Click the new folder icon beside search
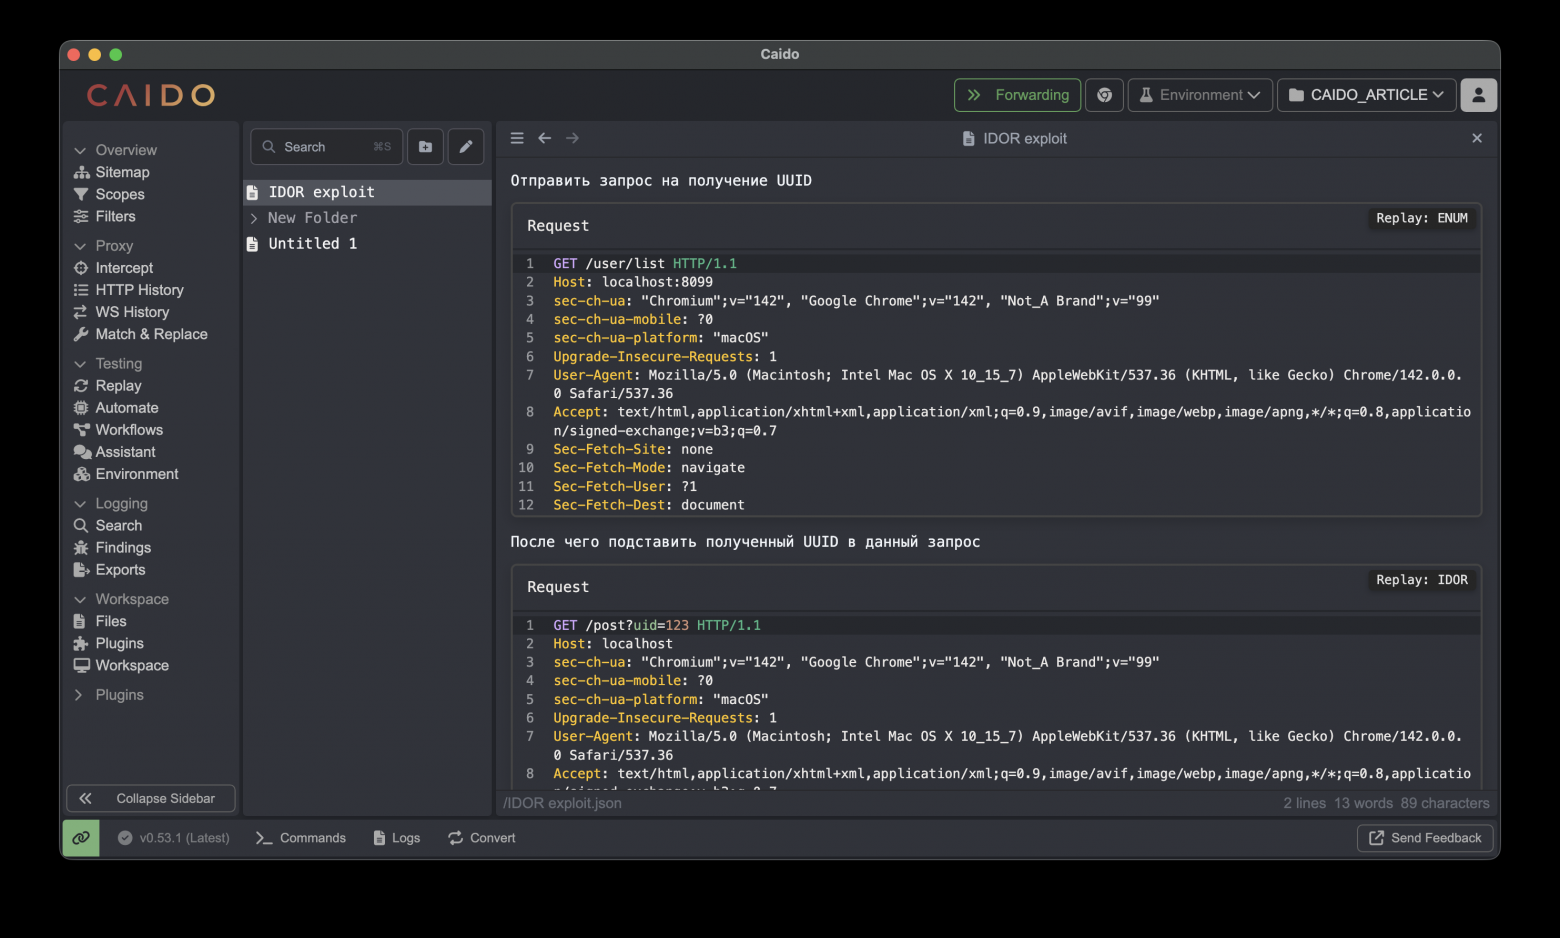 (425, 147)
